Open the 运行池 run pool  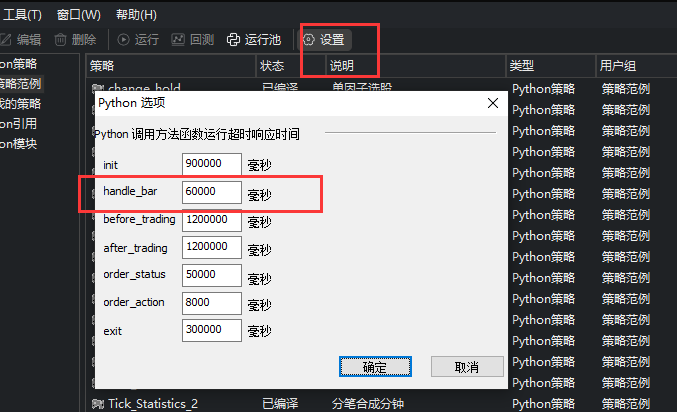[x=254, y=40]
